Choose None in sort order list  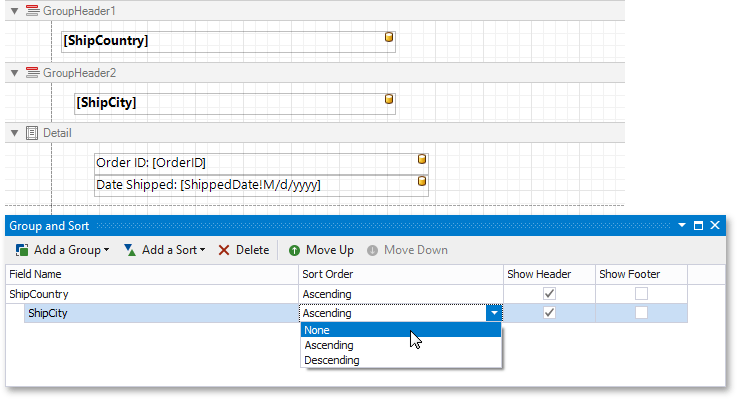tap(401, 330)
